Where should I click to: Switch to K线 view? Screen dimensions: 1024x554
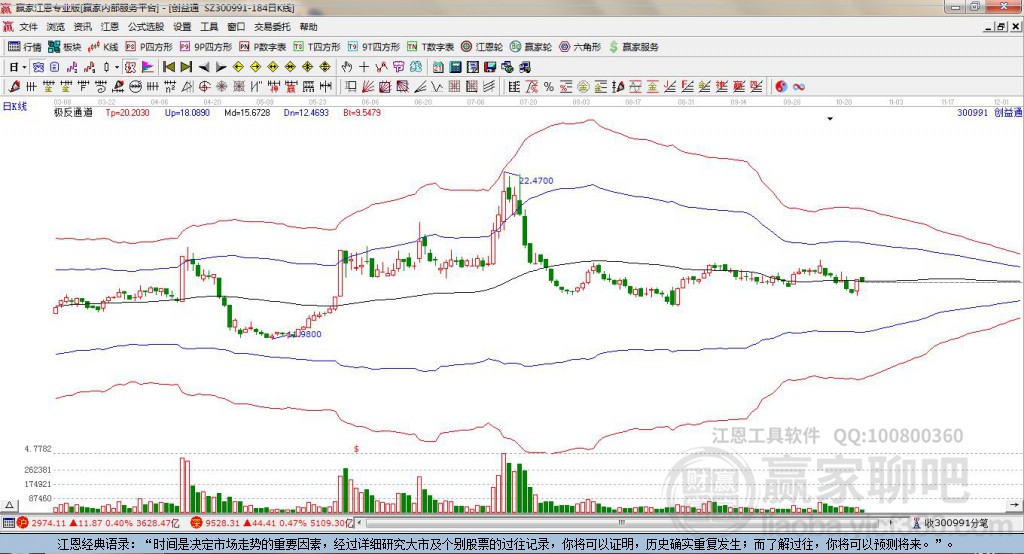click(103, 47)
